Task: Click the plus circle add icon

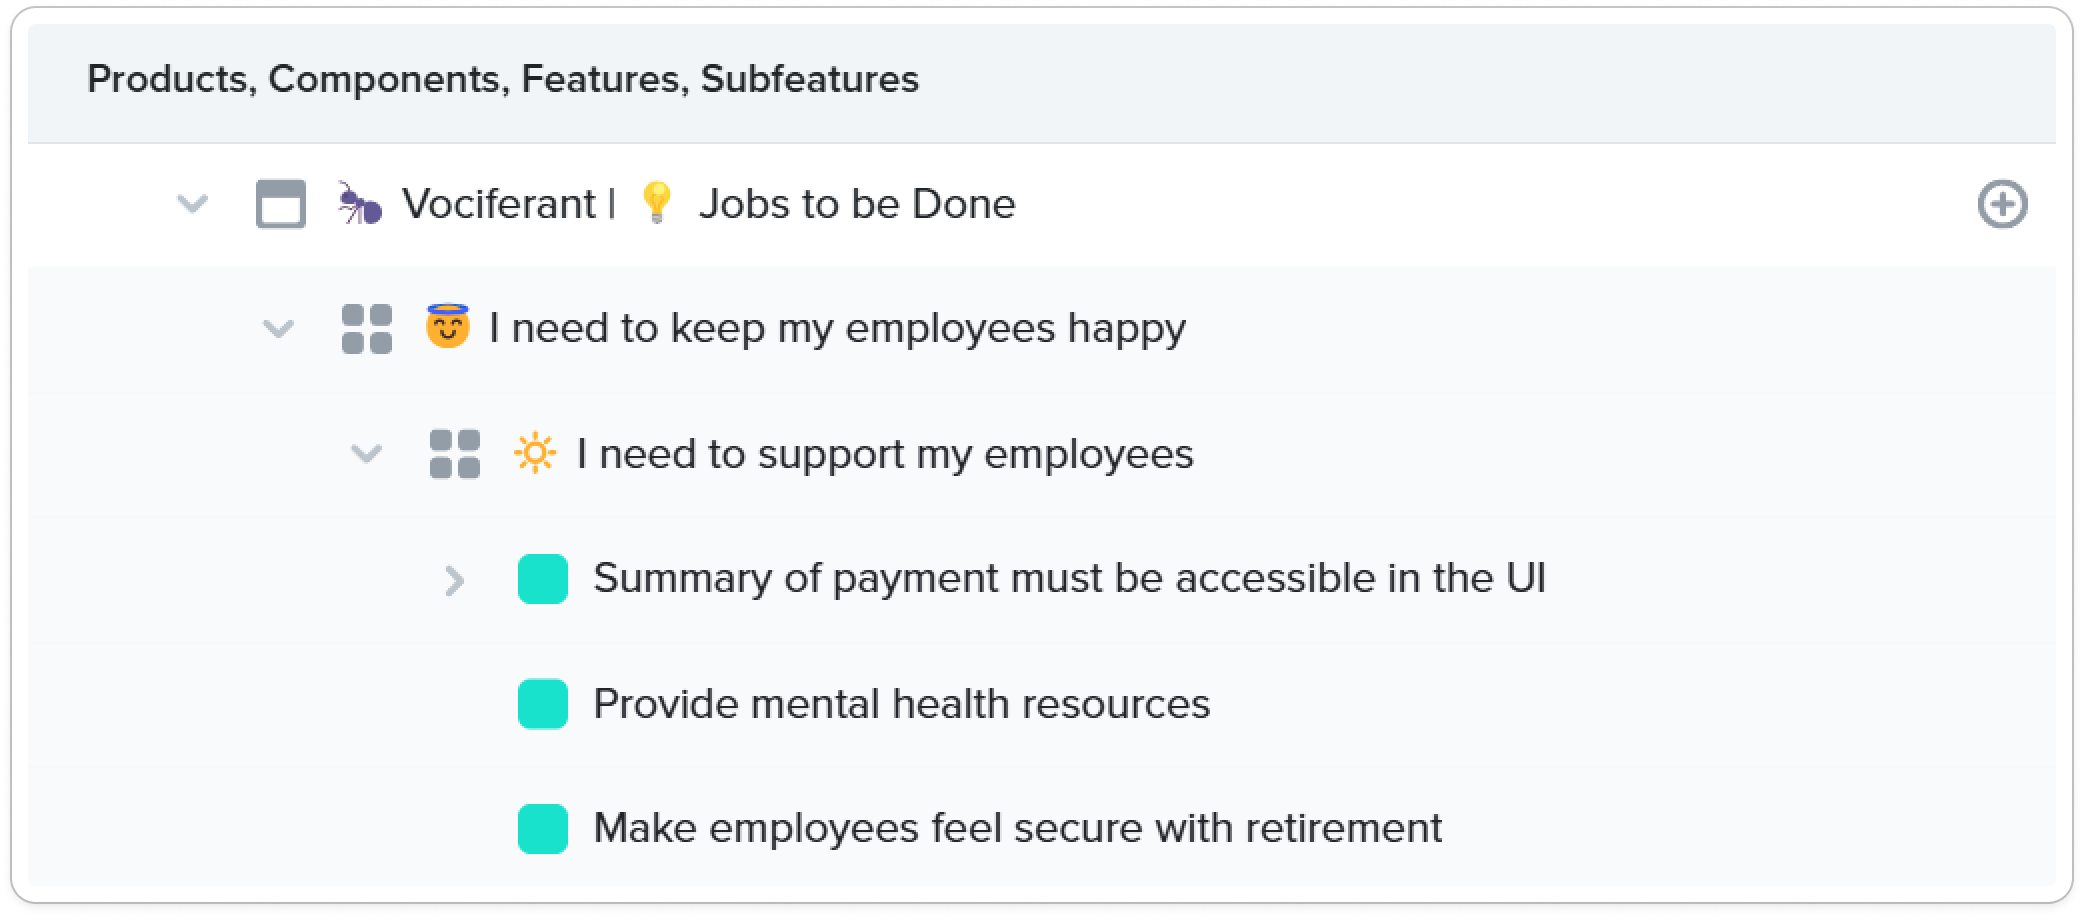Action: 2002,205
